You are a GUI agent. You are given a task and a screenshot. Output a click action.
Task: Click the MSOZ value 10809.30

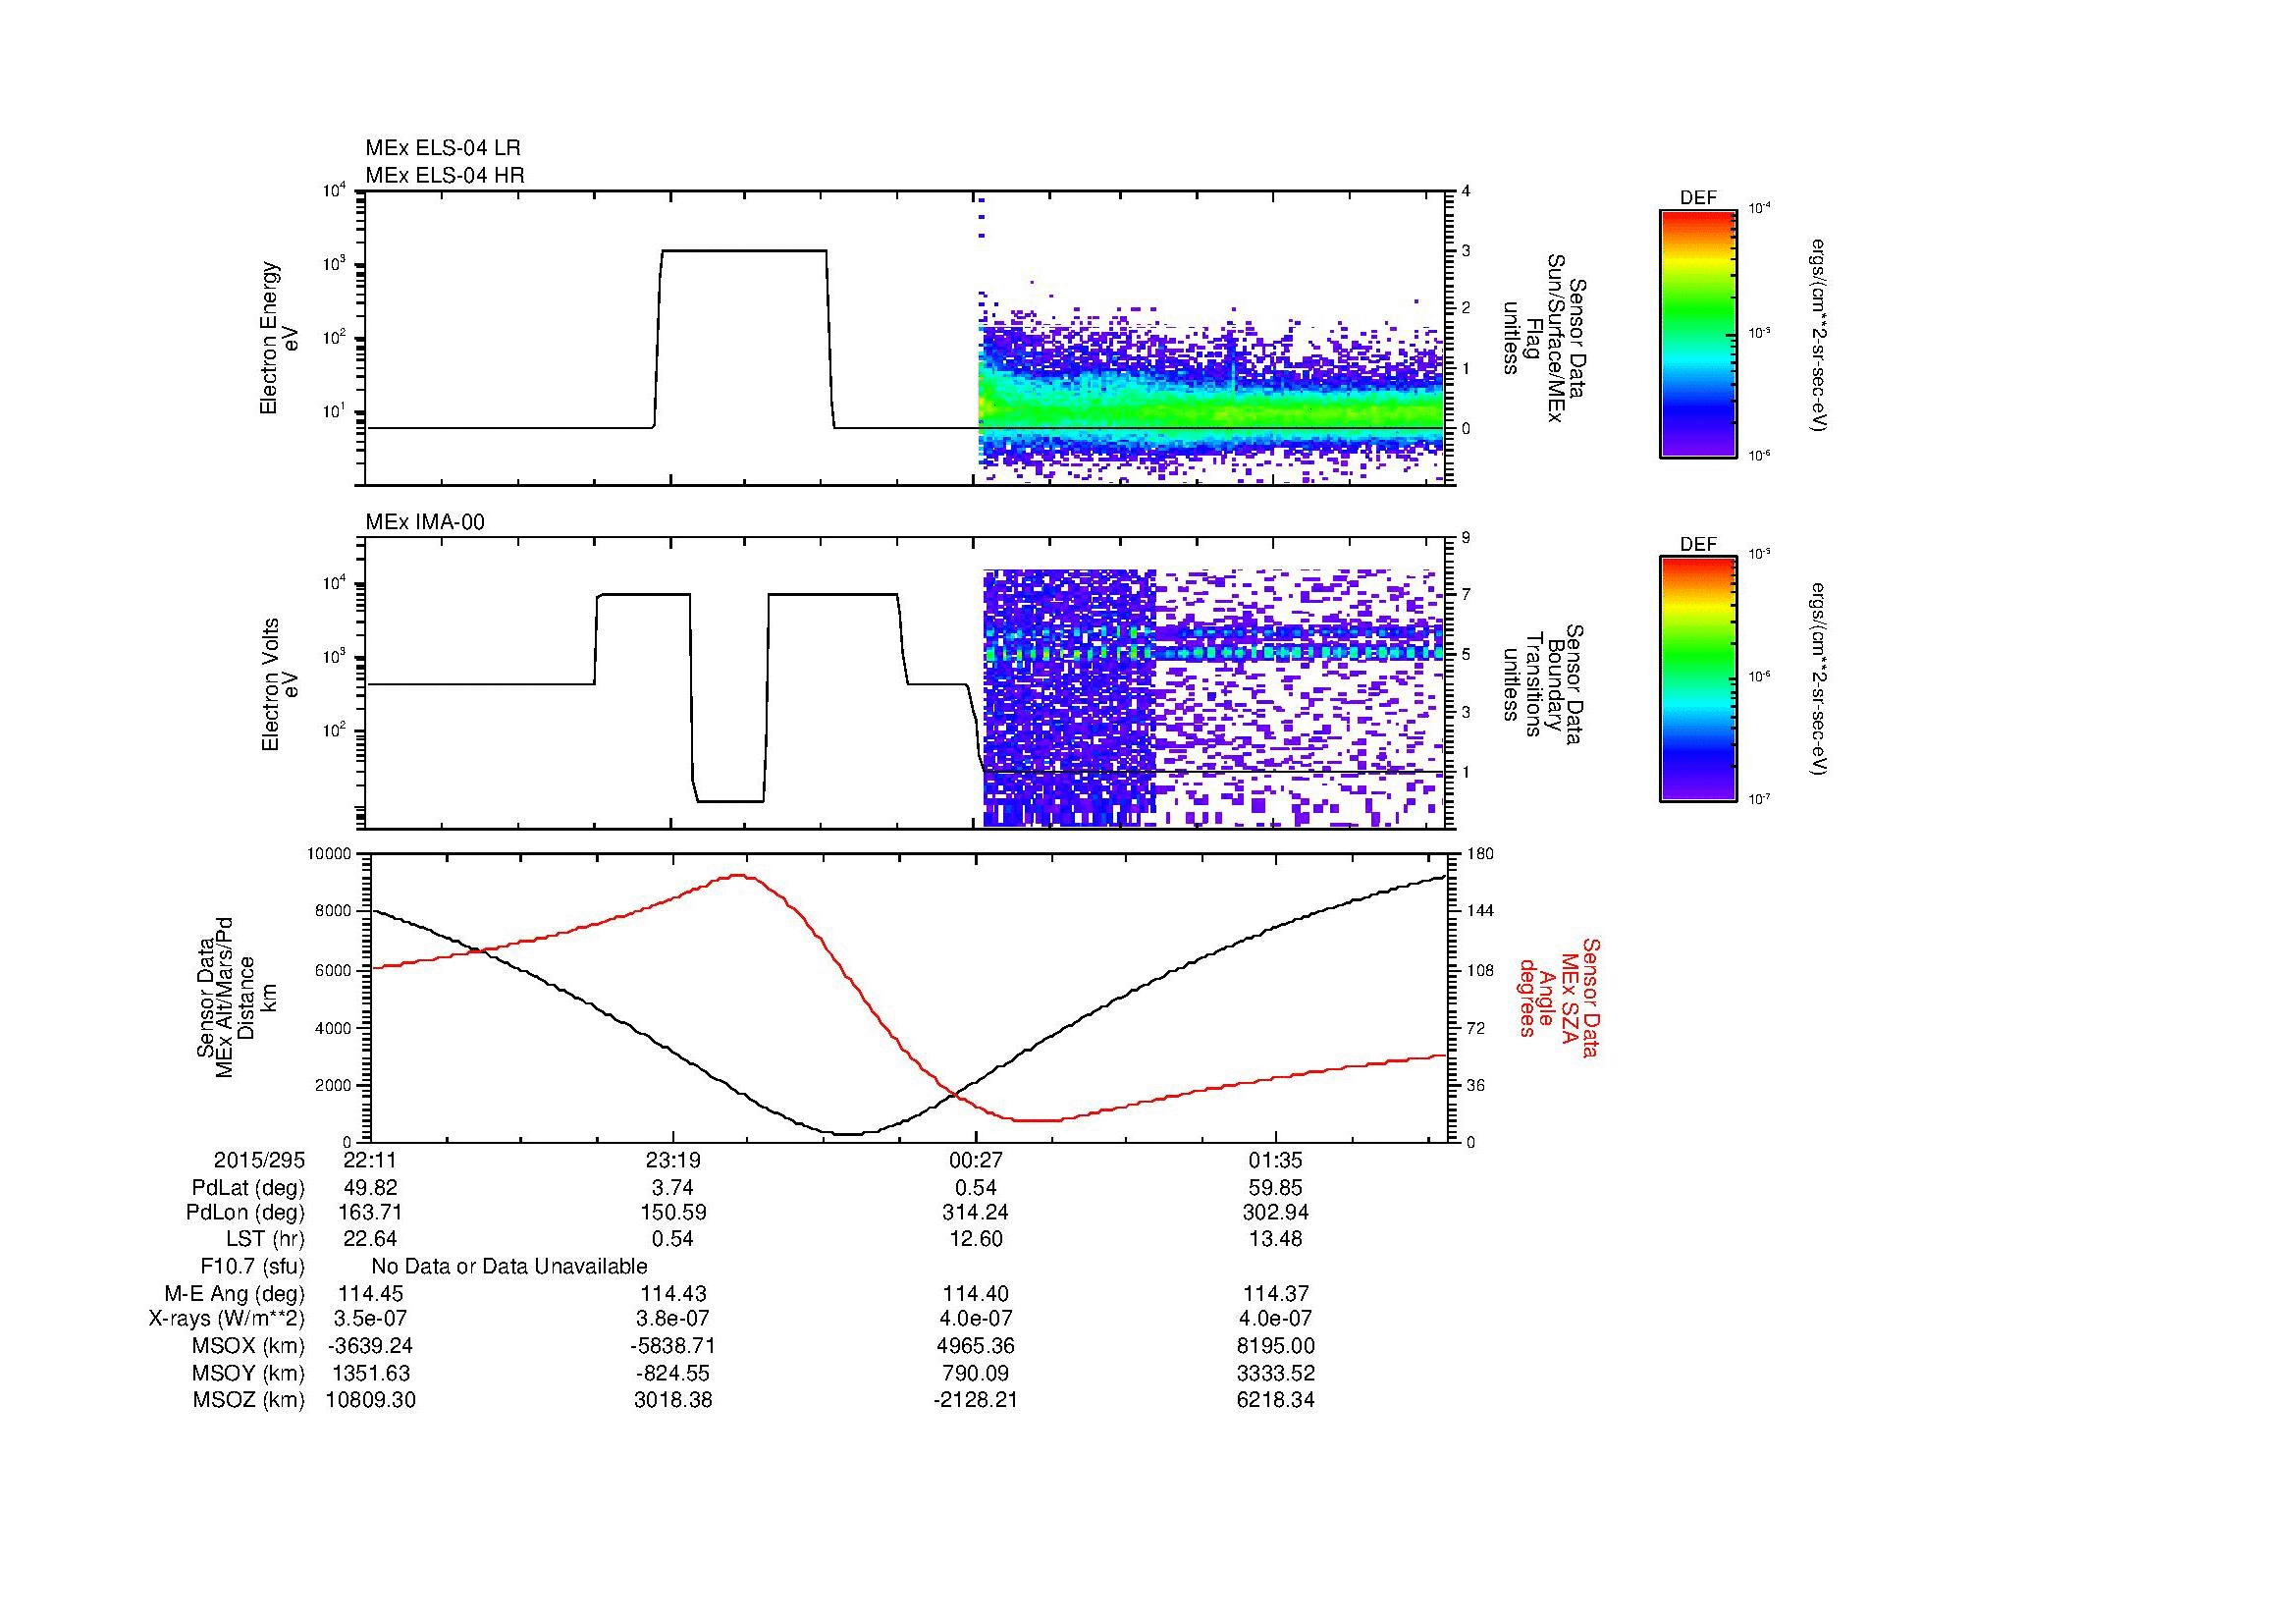[371, 1400]
